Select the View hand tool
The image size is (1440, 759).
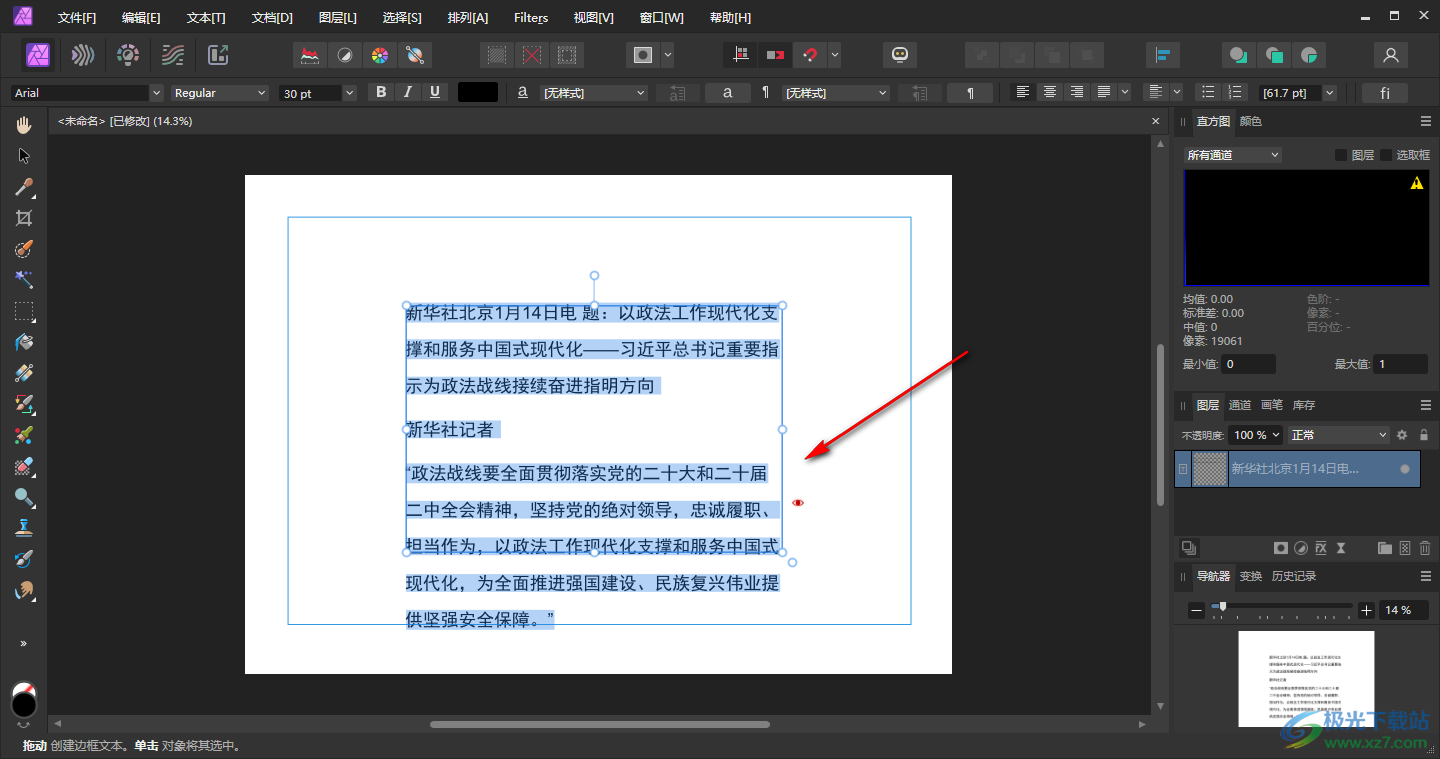[x=24, y=125]
